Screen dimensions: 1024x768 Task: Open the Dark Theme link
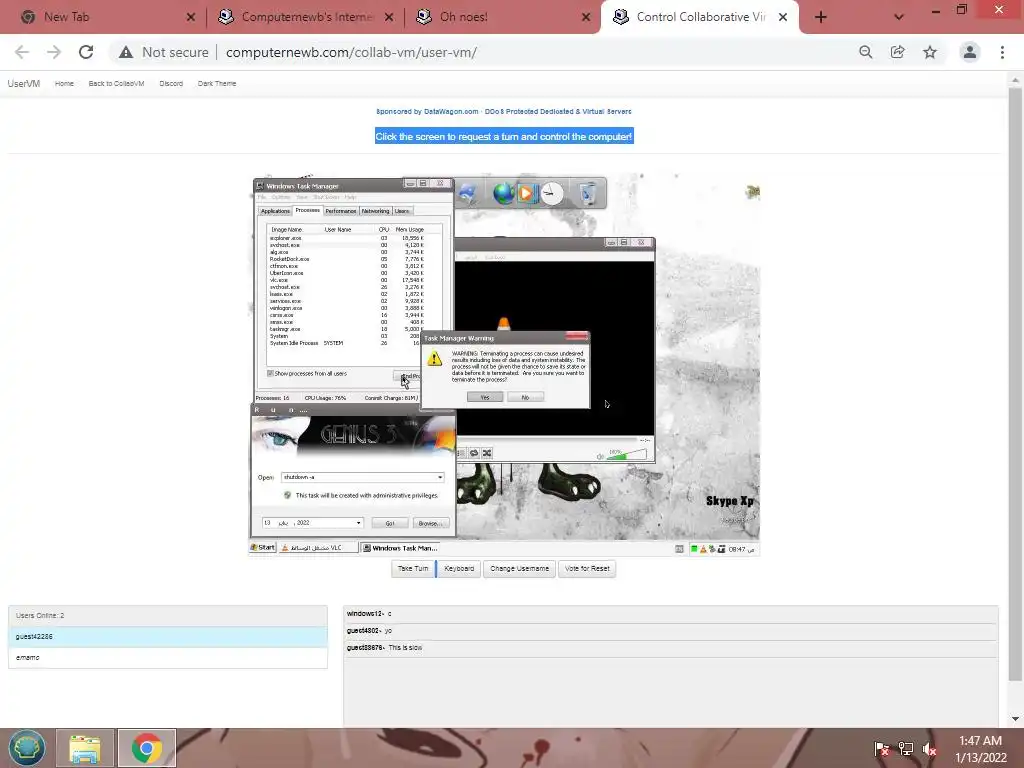pos(217,84)
